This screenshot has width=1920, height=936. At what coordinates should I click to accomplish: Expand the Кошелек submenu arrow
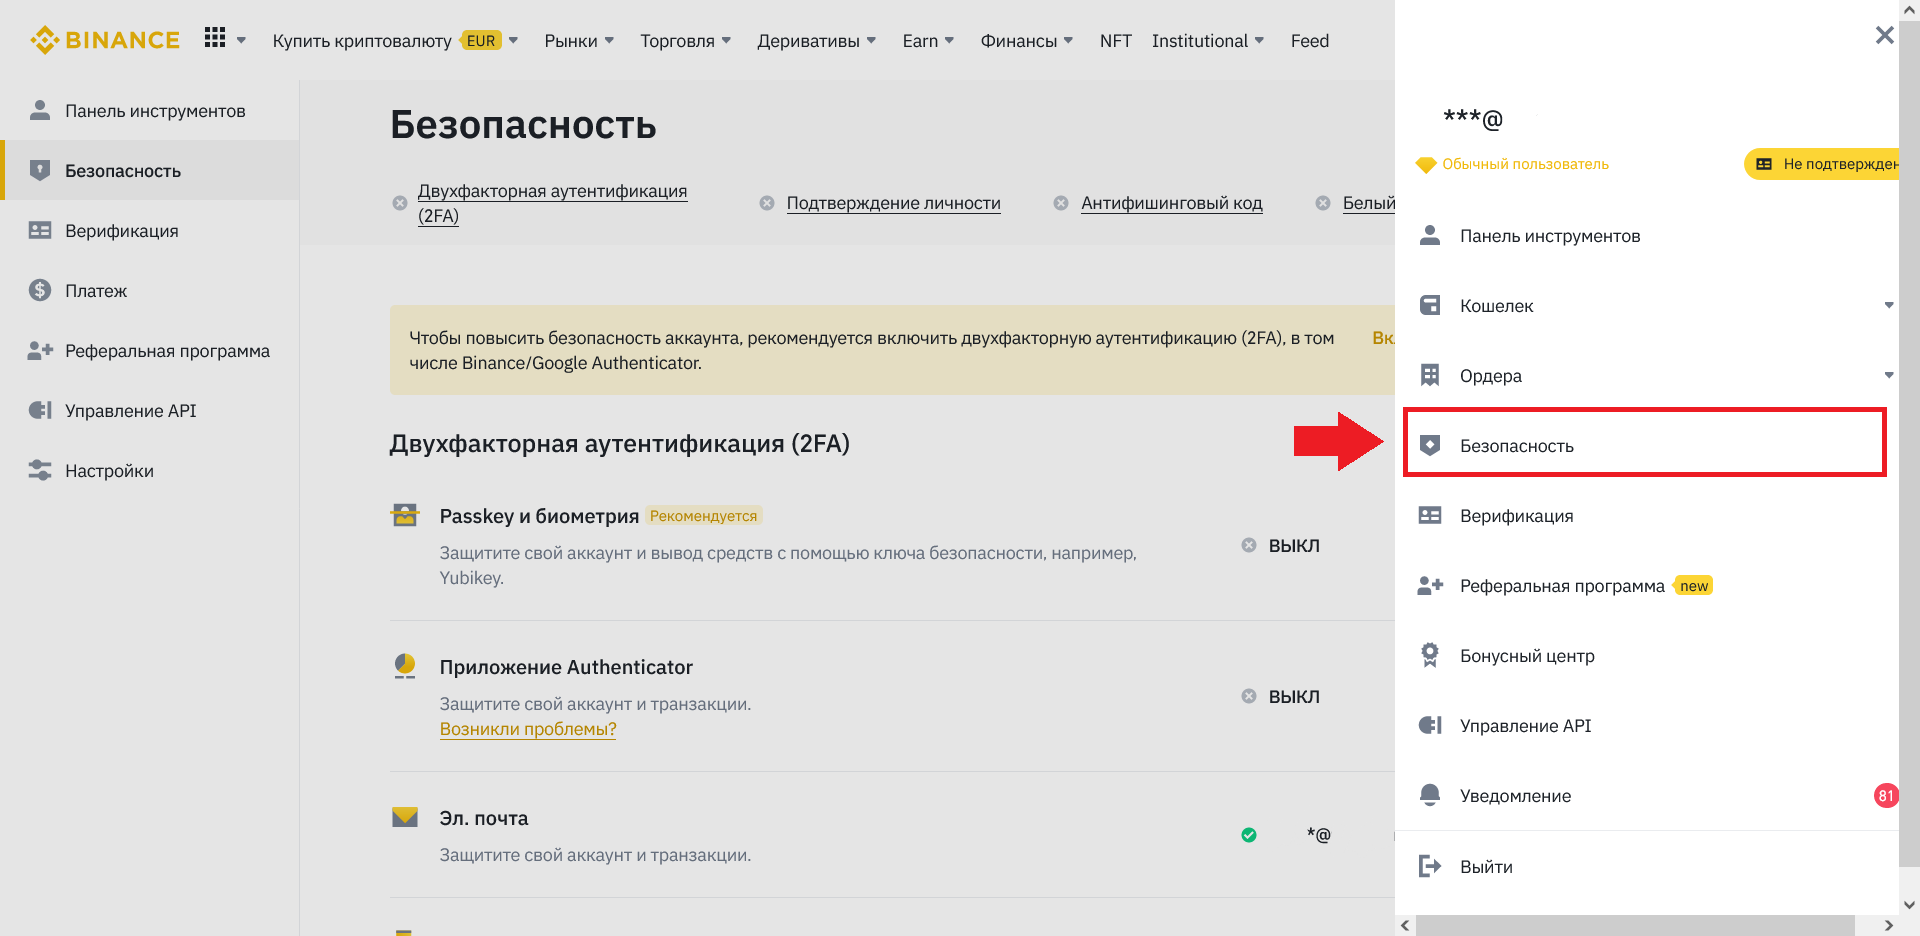(x=1889, y=305)
